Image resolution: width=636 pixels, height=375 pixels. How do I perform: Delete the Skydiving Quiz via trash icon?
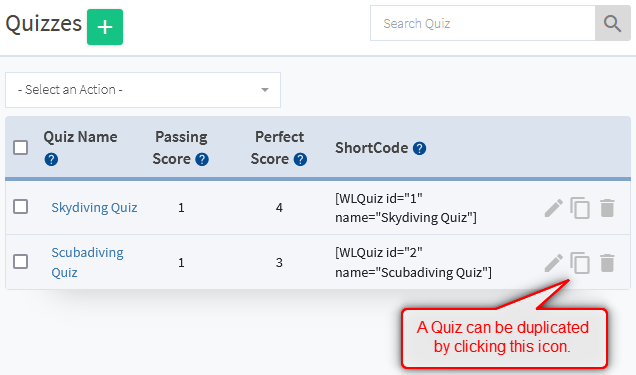(607, 208)
